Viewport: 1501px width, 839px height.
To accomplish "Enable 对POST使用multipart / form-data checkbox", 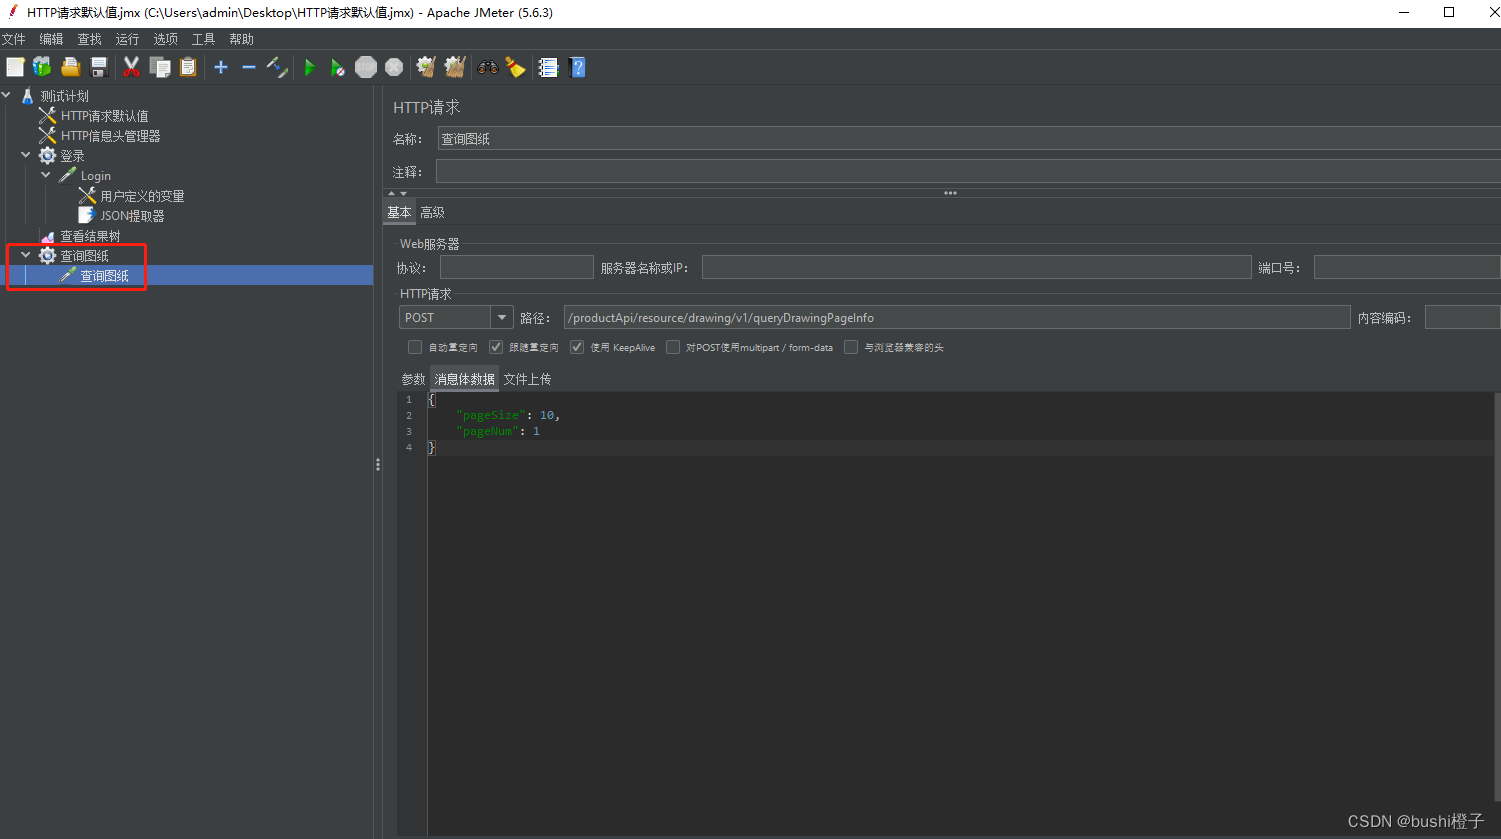I will tap(674, 347).
